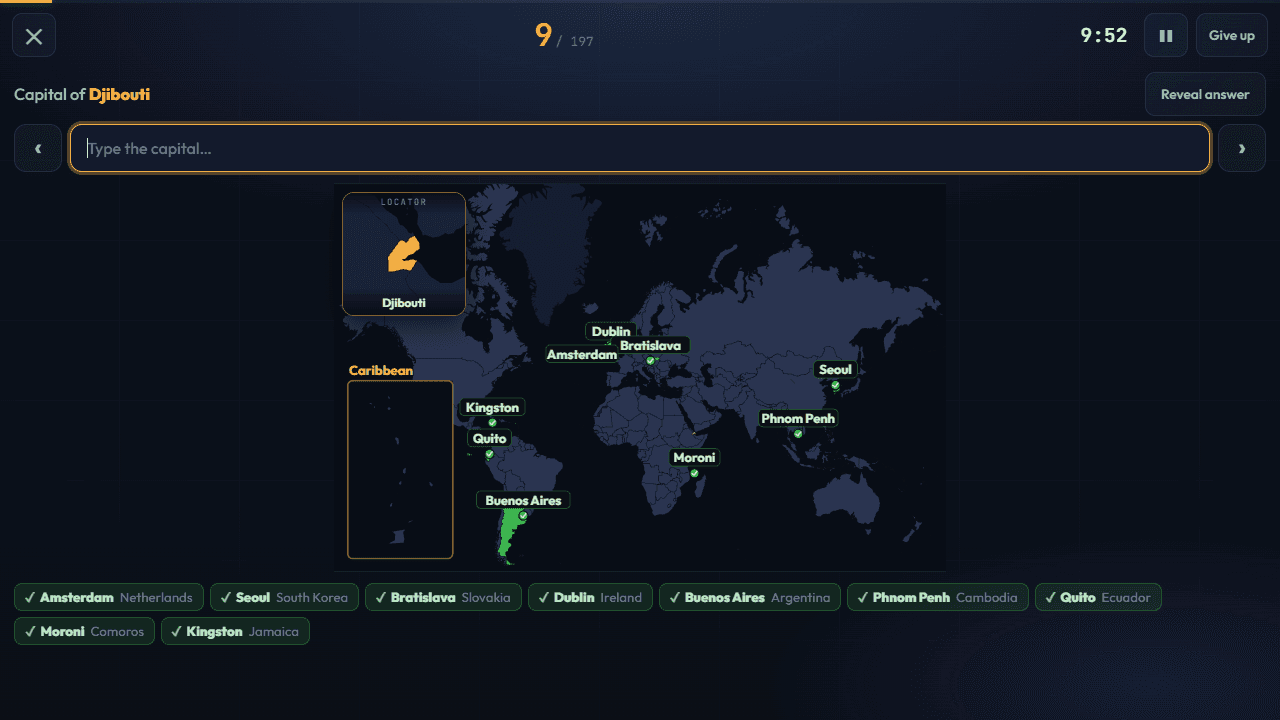Select the Bratislava Slovakia answered chip

443,597
